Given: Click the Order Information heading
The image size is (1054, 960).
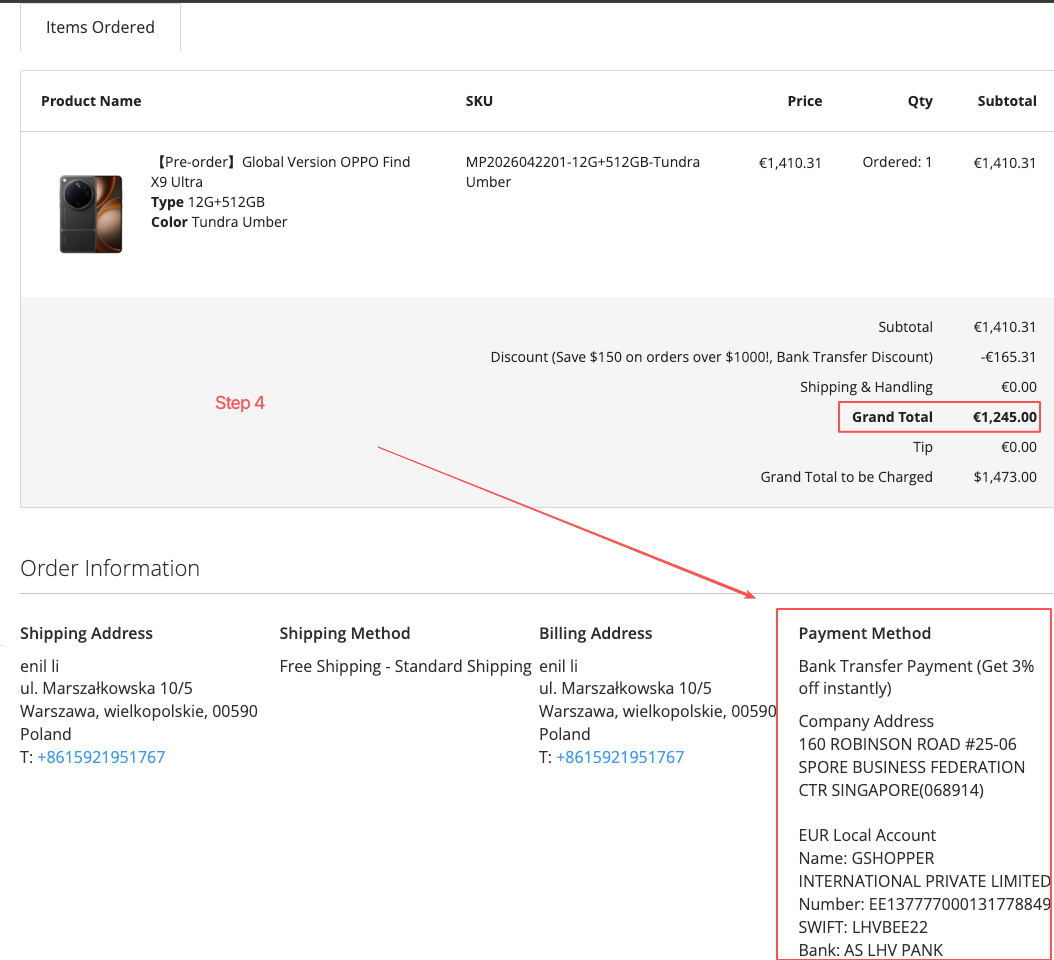Looking at the screenshot, I should (x=110, y=568).
